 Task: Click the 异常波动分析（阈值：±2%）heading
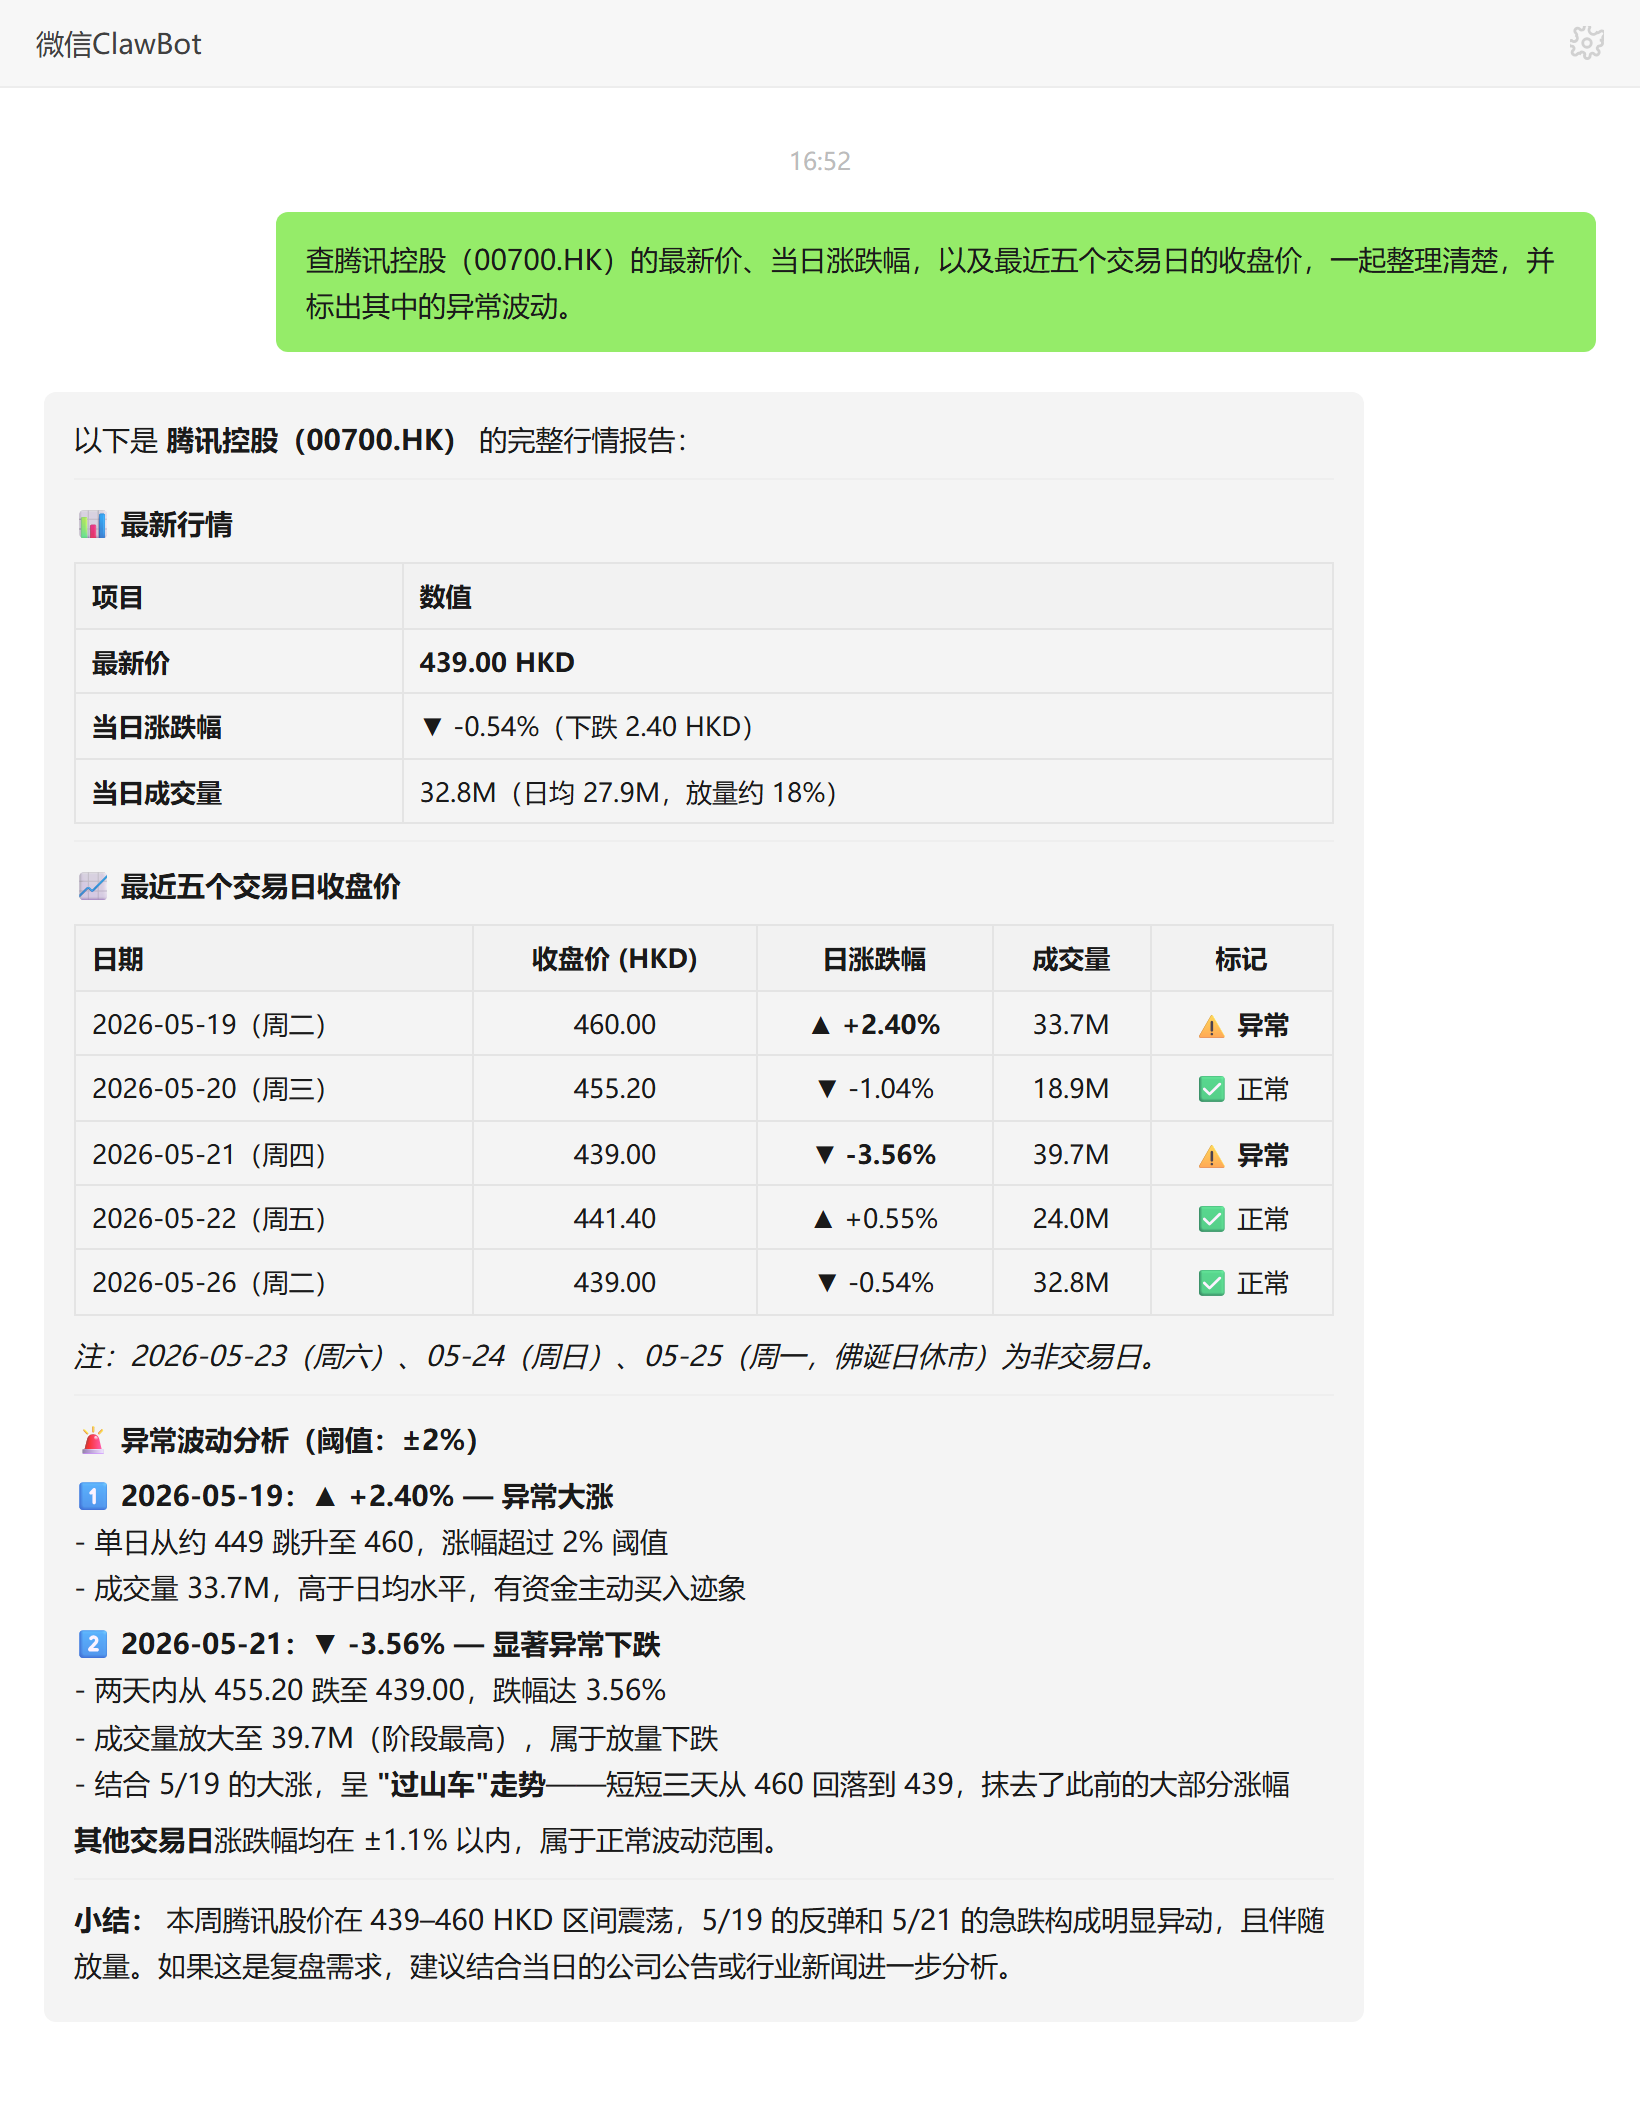pyautogui.click(x=299, y=1440)
